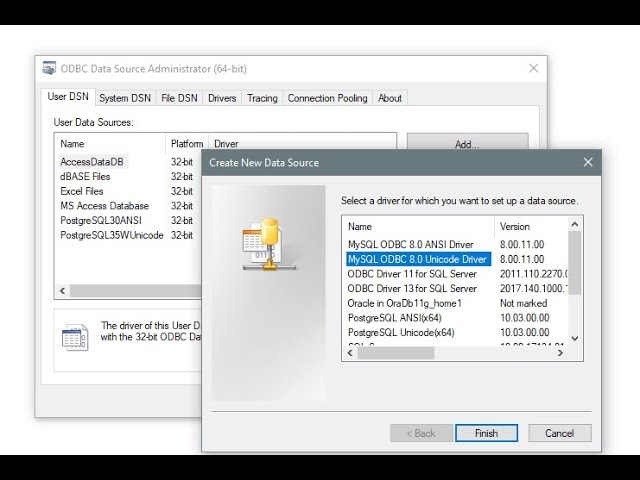640x480 pixels.
Task: Click Platform column header in User Data Sources
Action: click(x=187, y=144)
